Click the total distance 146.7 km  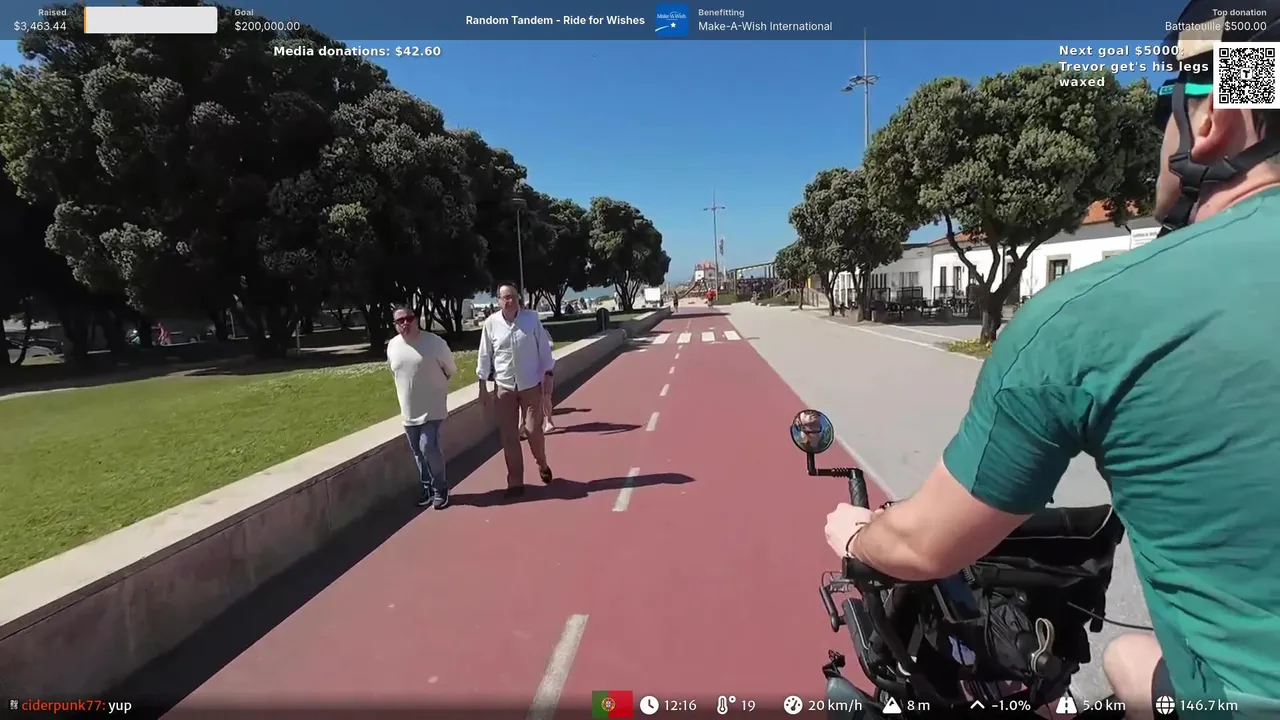click(x=1209, y=705)
